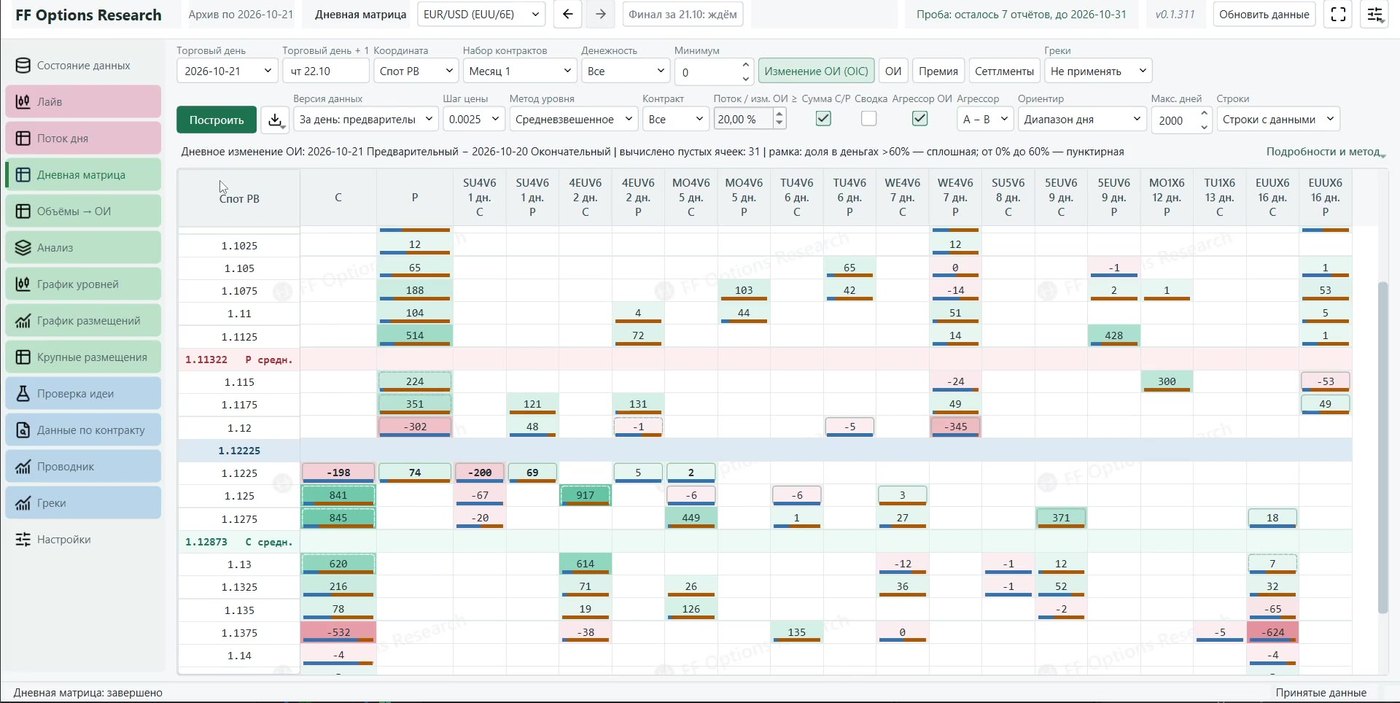Open Настройки settings page
1400x703 pixels.
83,539
